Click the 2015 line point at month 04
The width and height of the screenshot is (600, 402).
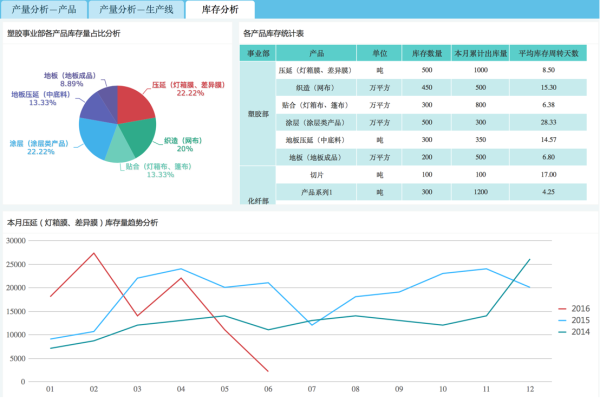(181, 269)
